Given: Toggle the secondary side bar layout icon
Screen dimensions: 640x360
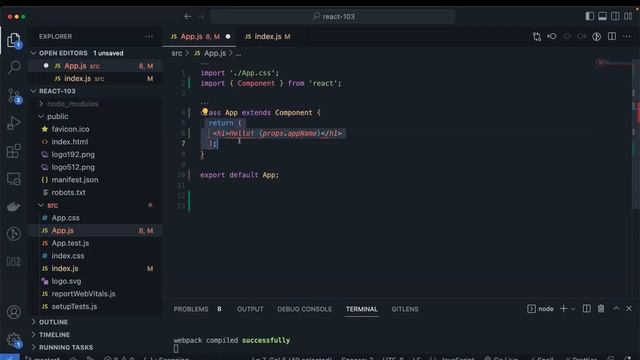Looking at the screenshot, I should click(x=615, y=16).
